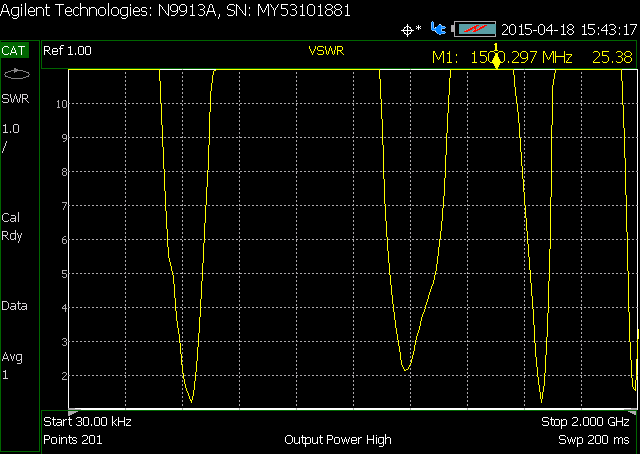Viewport: 640px width, 454px height.
Task: Click the Output Power High setting
Action: point(338,440)
